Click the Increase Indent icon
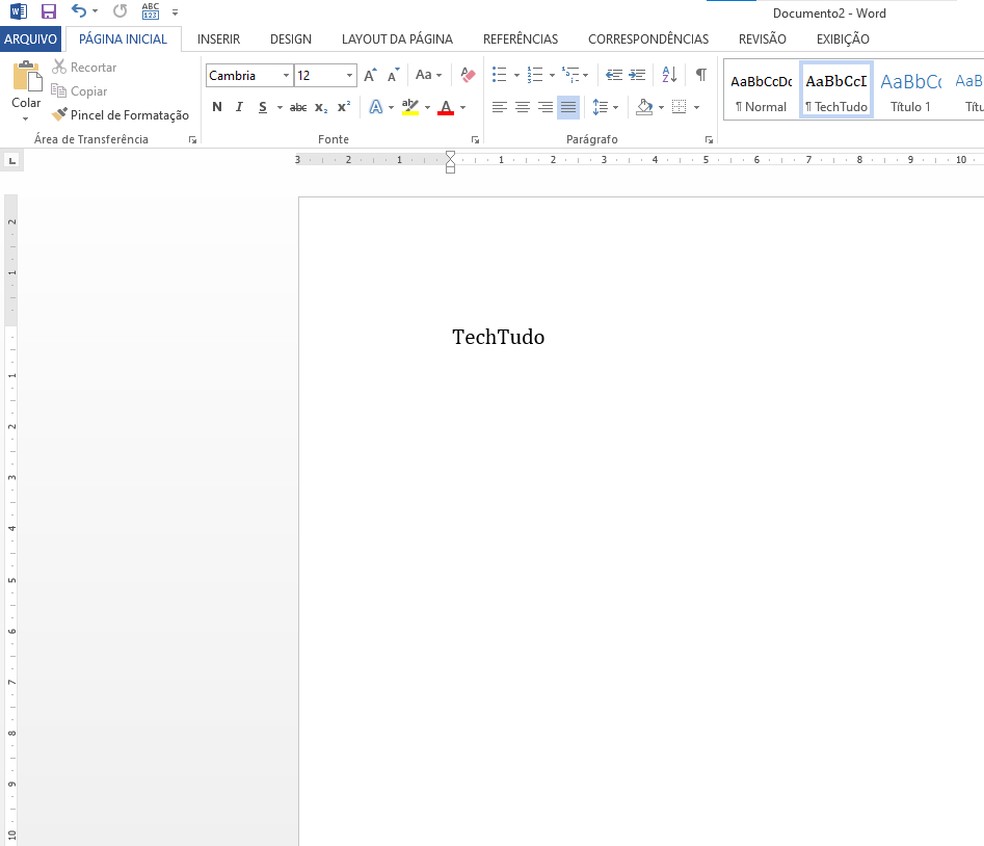The image size is (984, 846). [637, 75]
